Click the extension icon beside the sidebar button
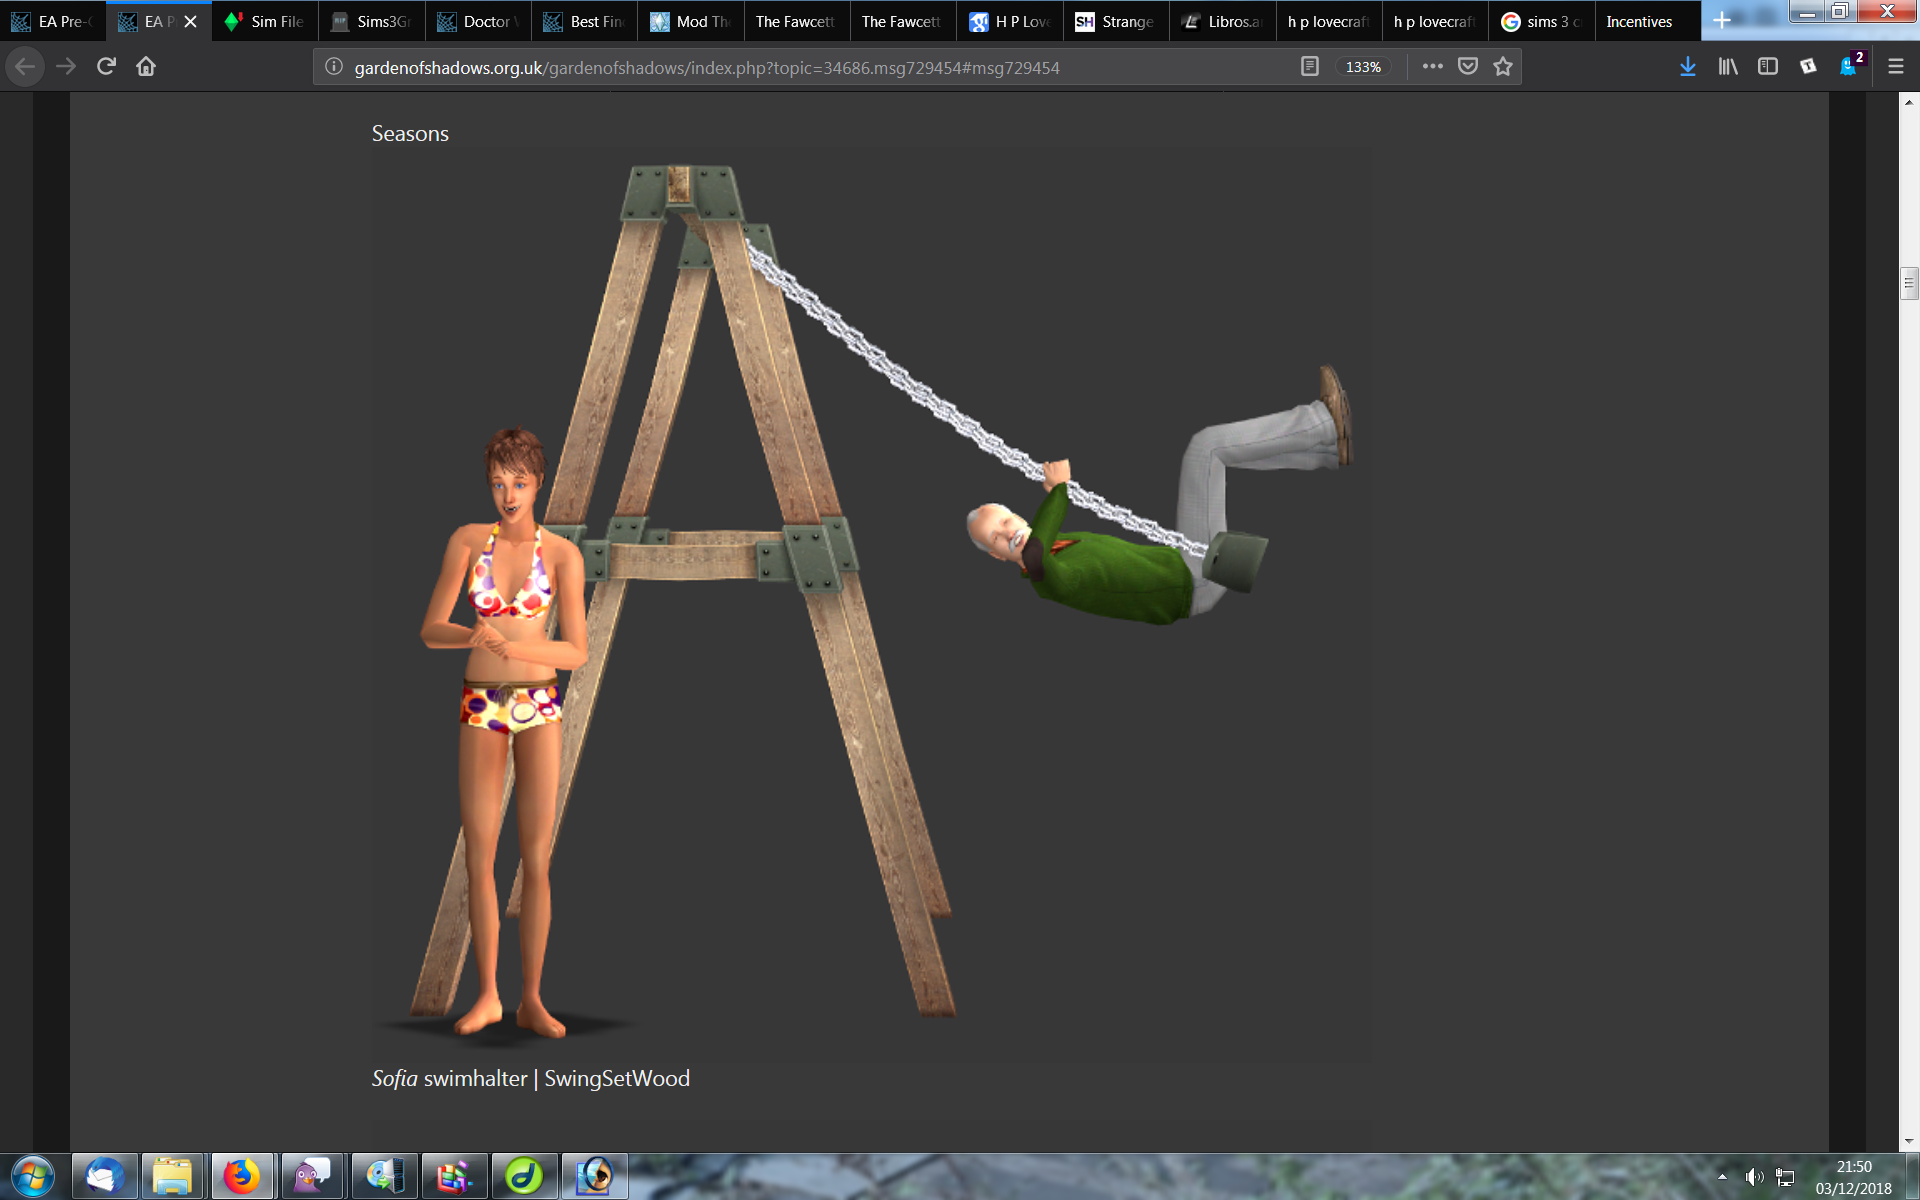The image size is (1920, 1200). (1808, 67)
